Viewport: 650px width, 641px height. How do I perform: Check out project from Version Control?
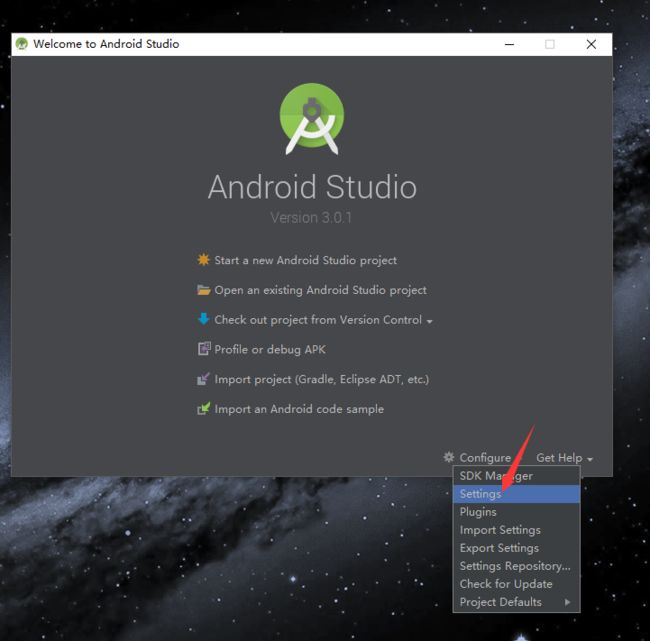click(x=318, y=320)
